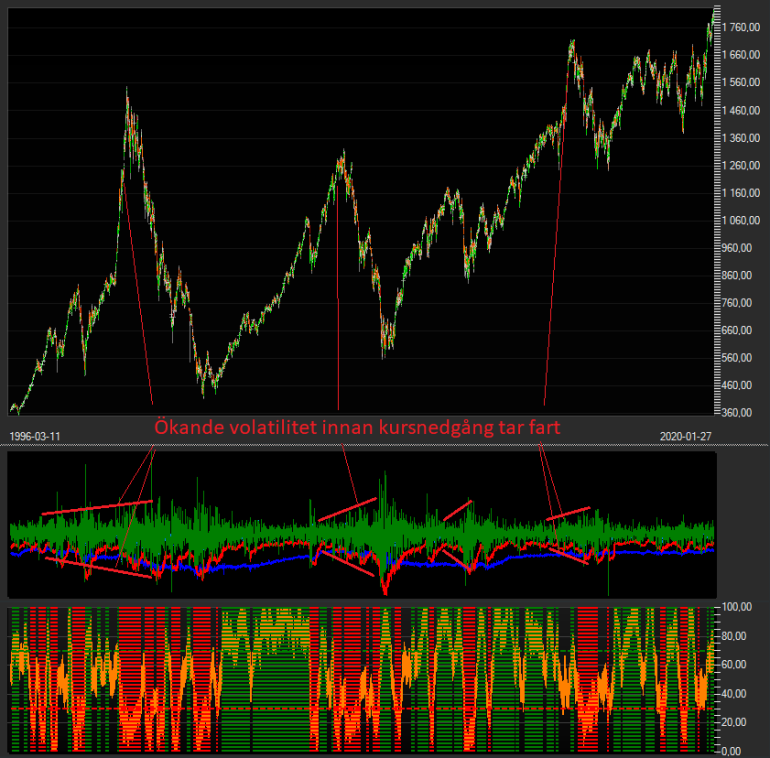770x758 pixels.
Task: Click the 560,00 price axis label
Action: [x=737, y=357]
